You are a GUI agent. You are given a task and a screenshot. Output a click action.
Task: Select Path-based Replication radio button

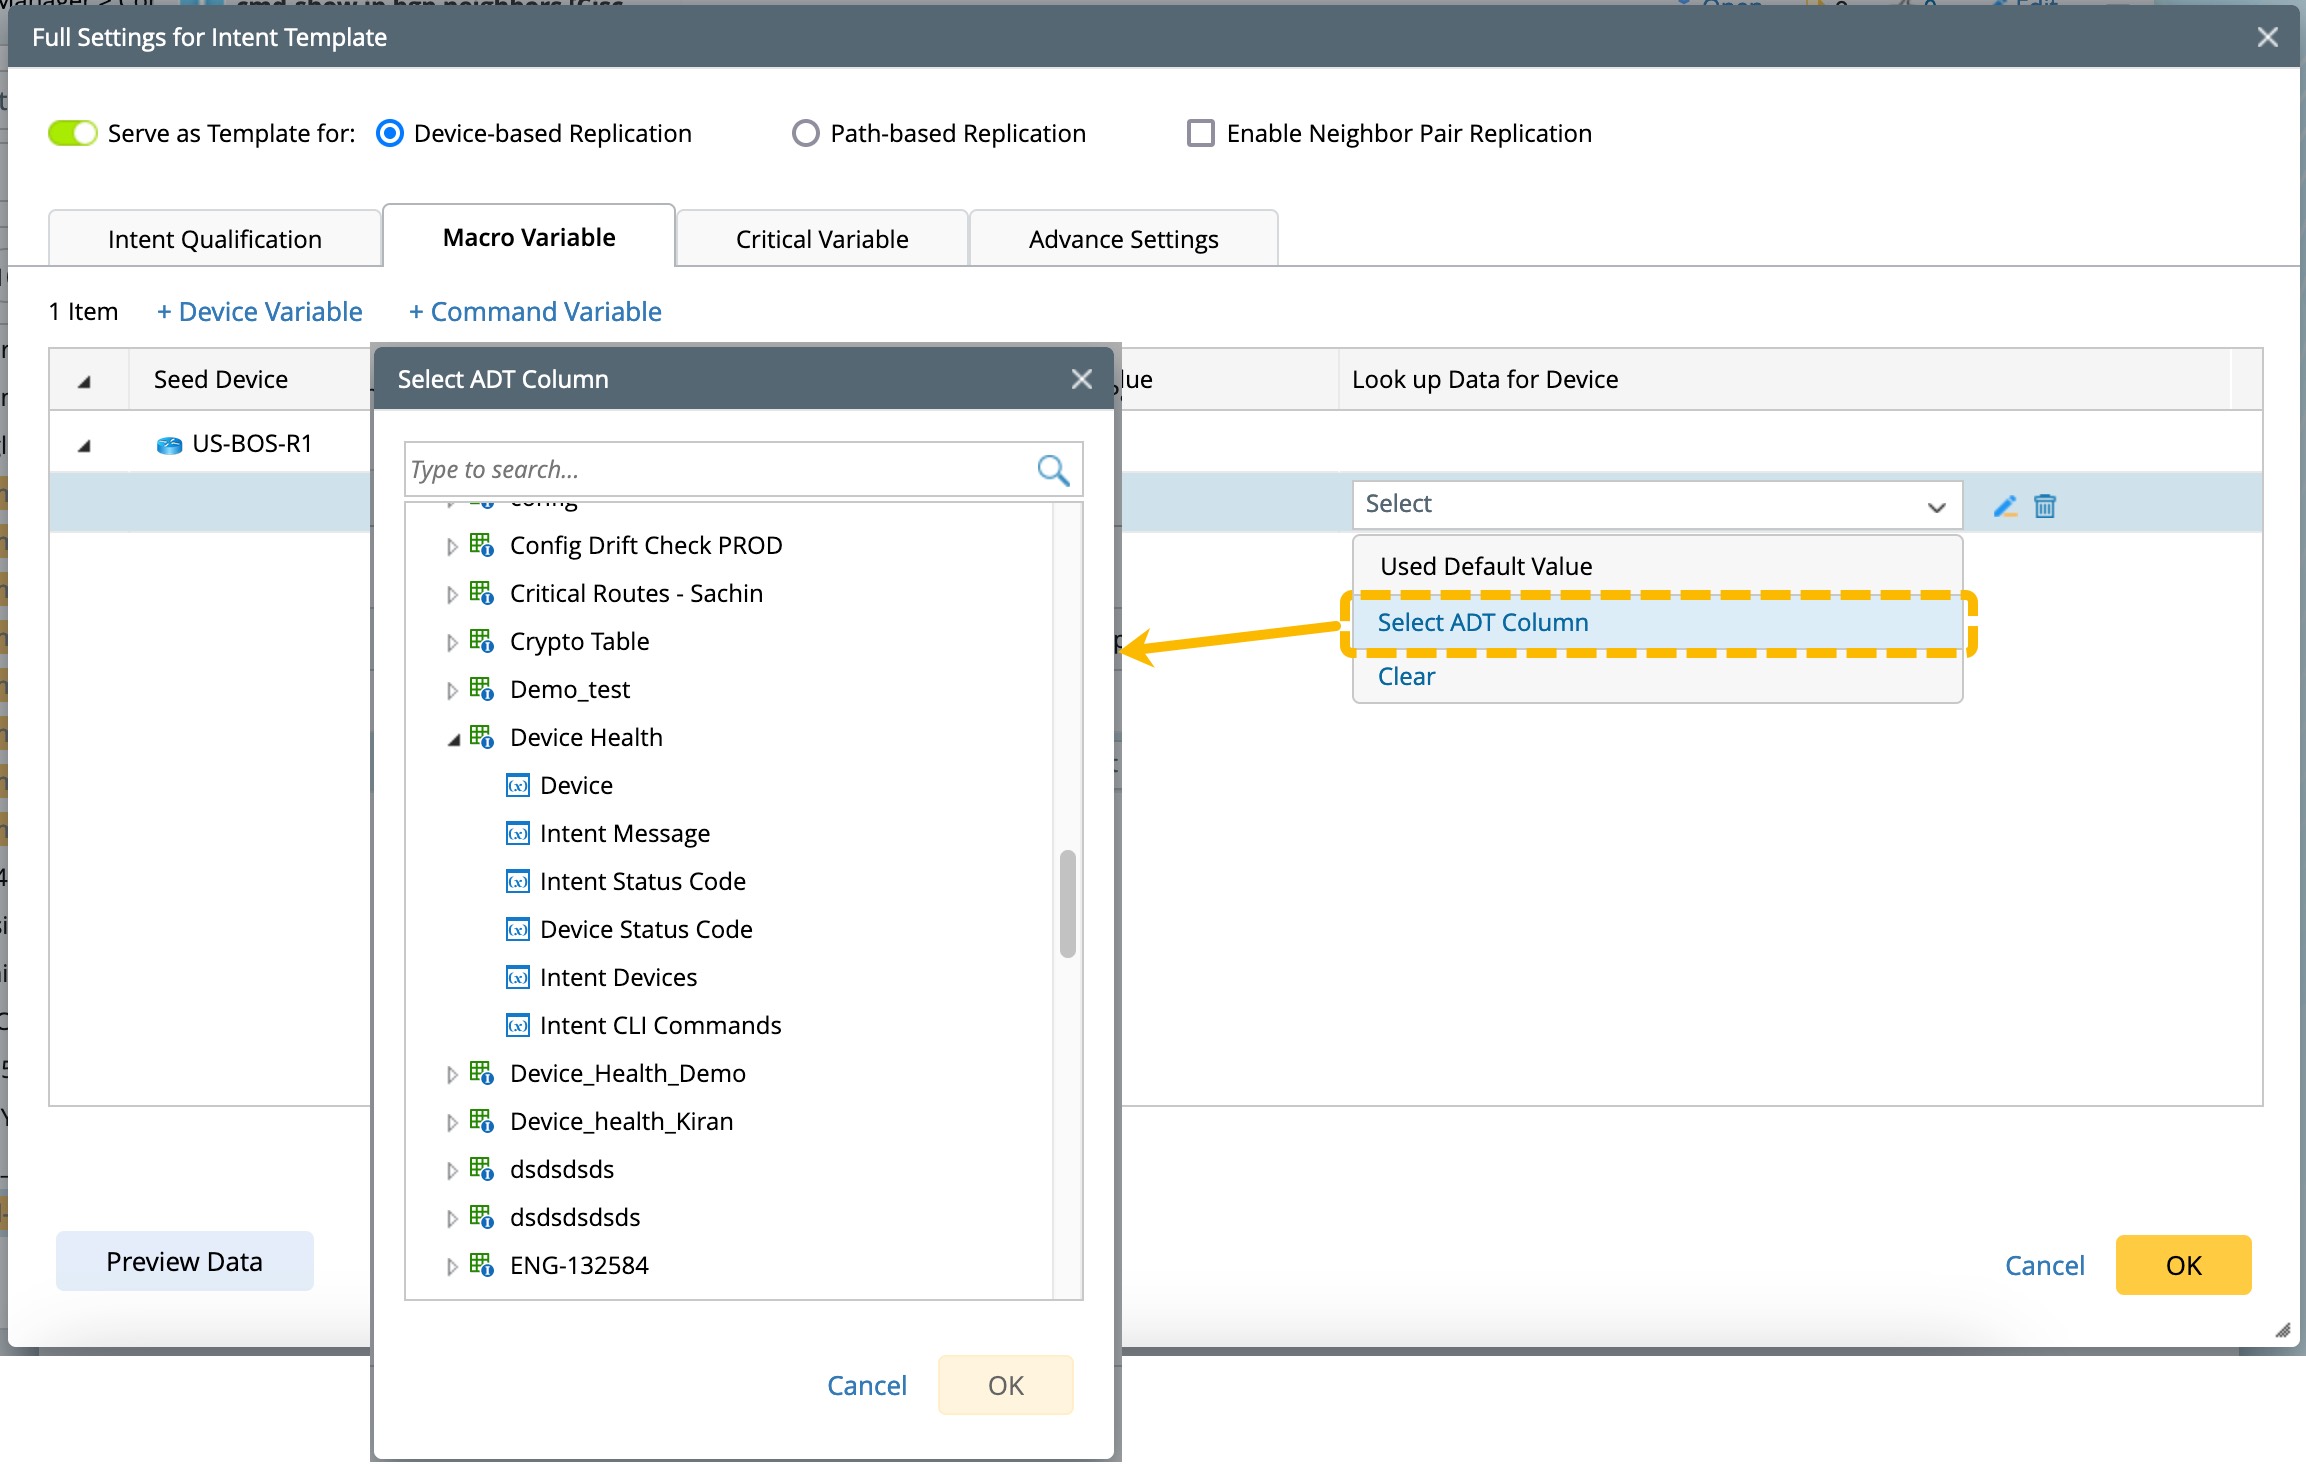[805, 133]
